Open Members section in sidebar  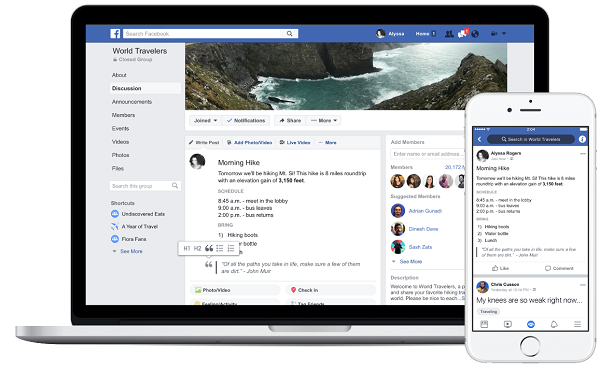(123, 115)
